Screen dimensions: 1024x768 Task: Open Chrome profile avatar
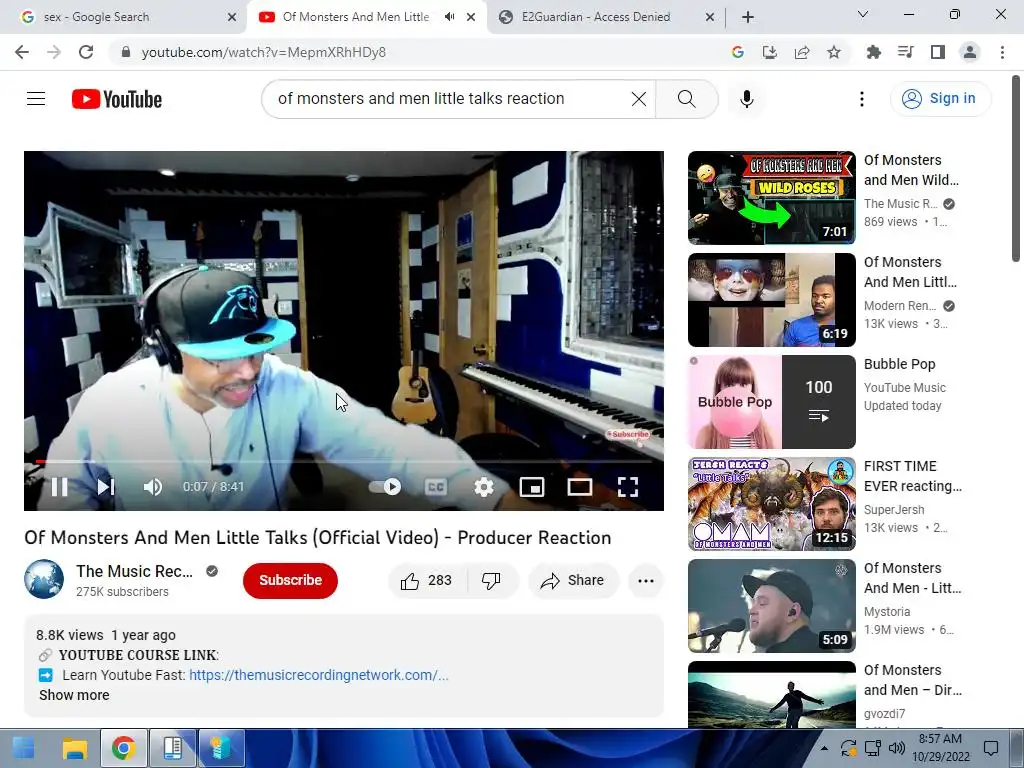point(970,52)
